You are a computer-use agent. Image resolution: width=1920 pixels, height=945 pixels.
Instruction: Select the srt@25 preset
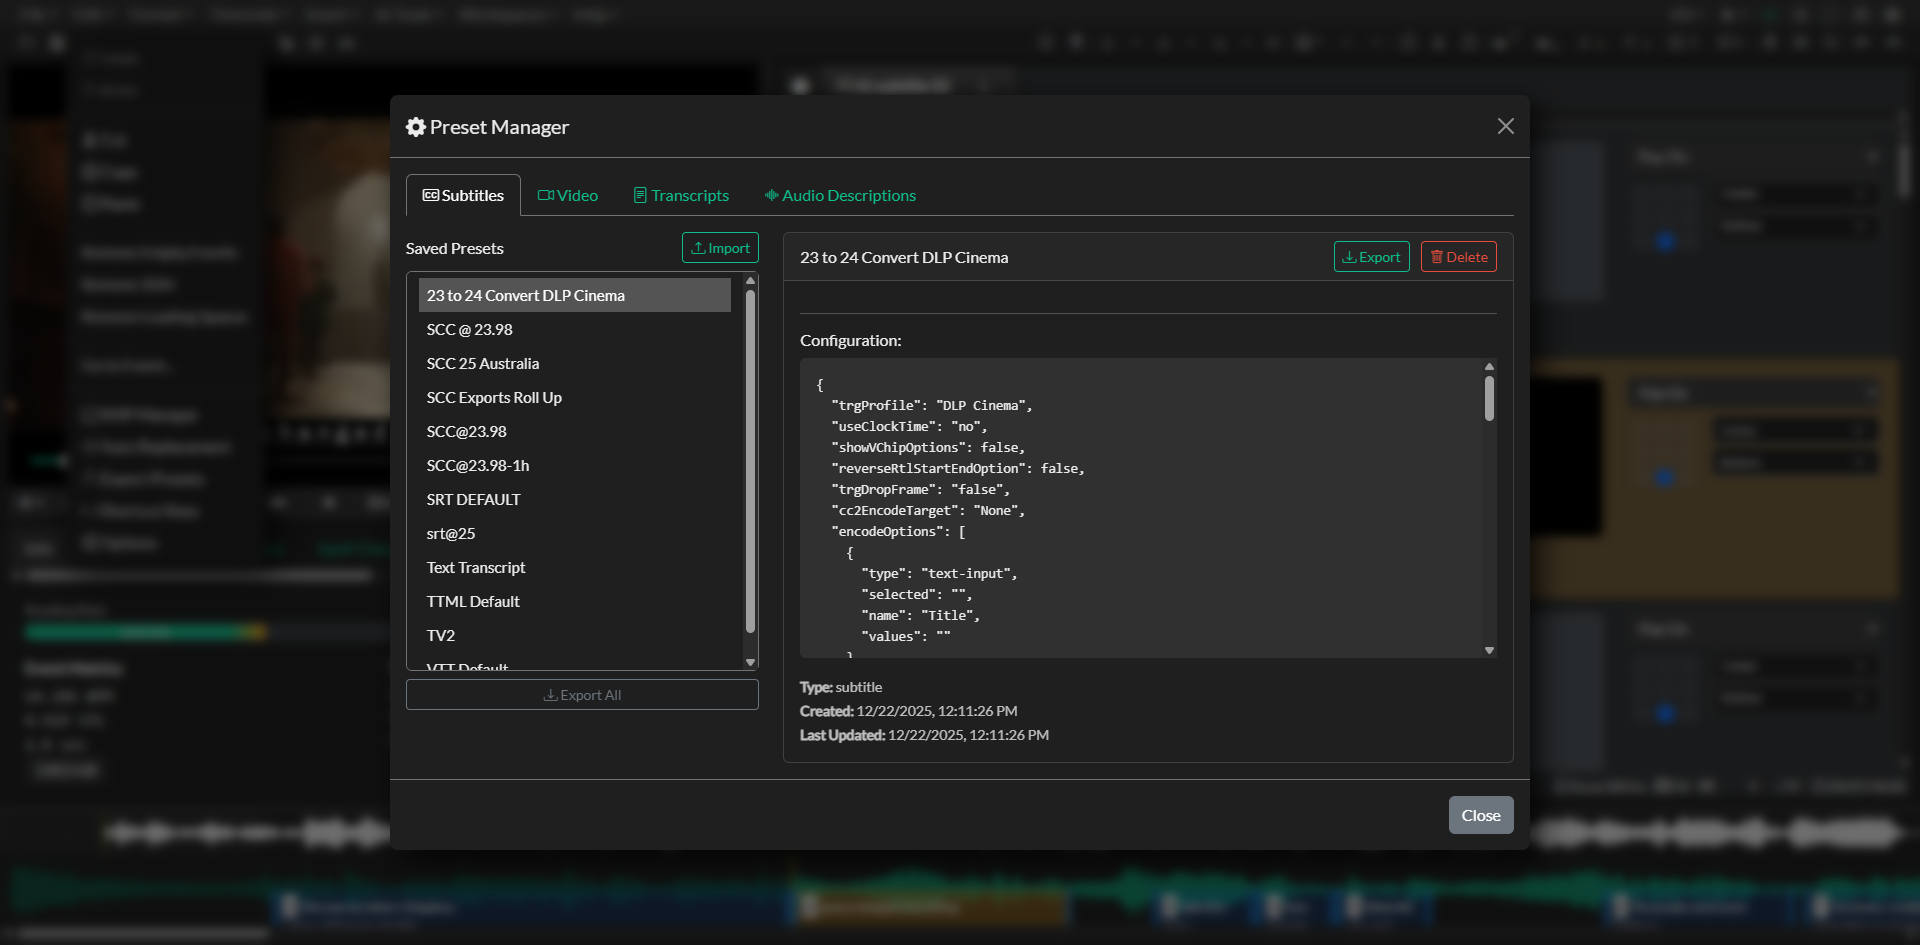pos(575,533)
